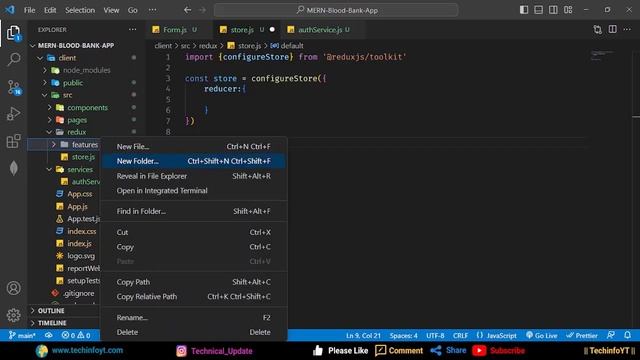640x360 pixels.
Task: Open the Explorer view in activity bar
Action: (x=13, y=33)
